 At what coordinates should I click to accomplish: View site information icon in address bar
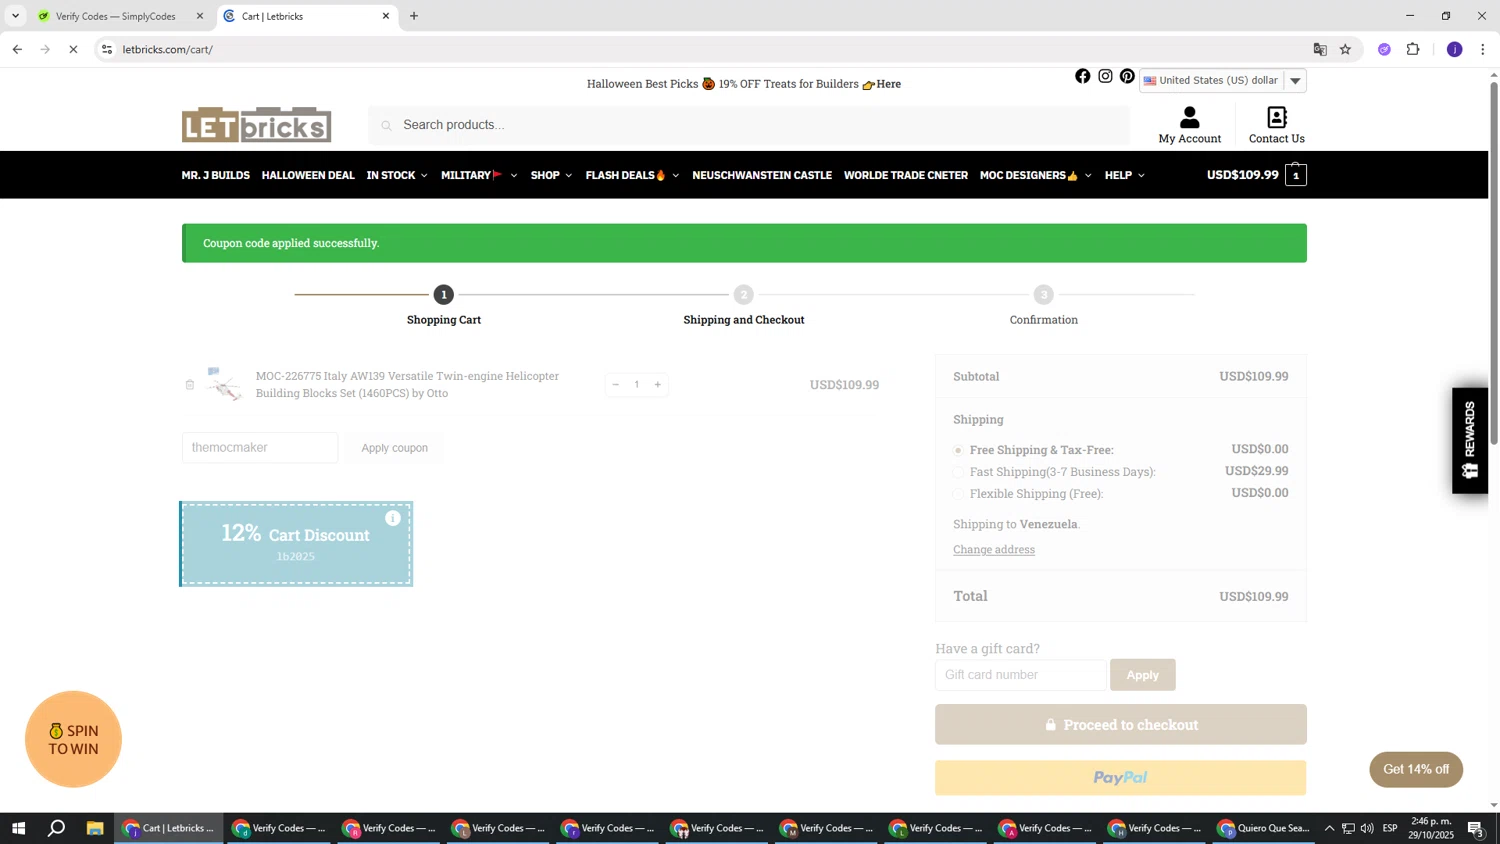[x=107, y=49]
